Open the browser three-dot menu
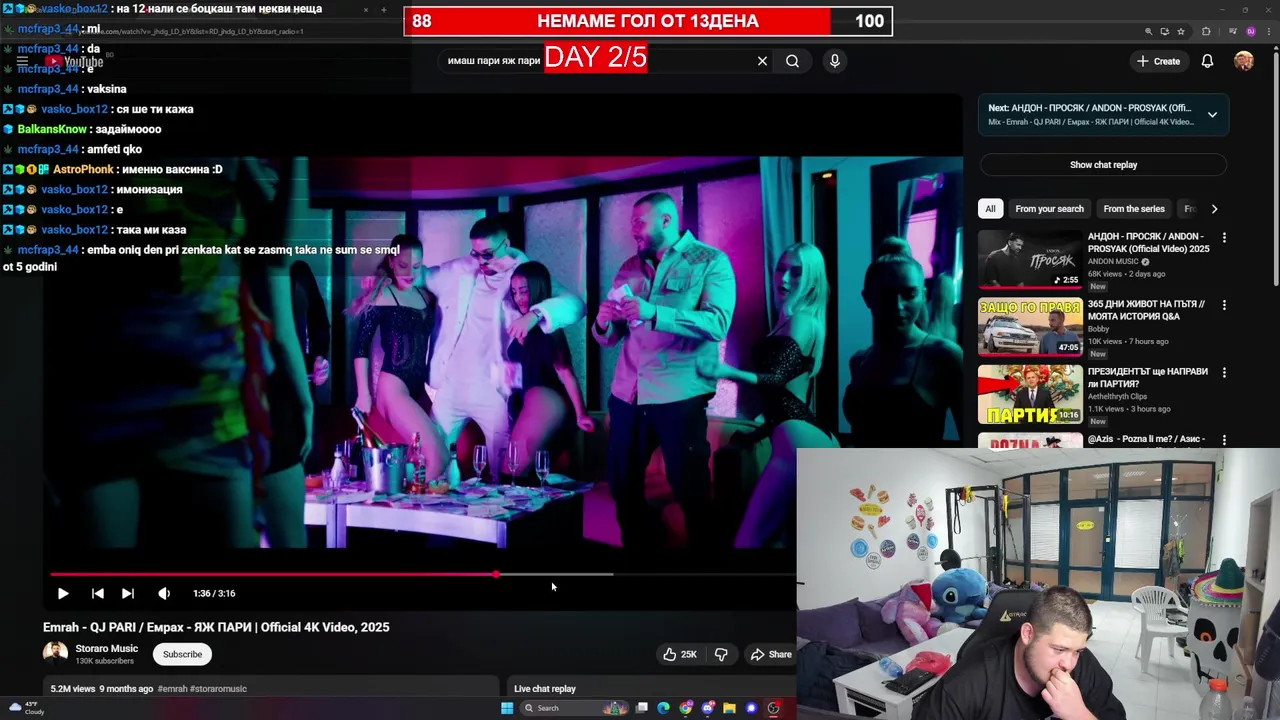The image size is (1280, 720). click(x=1269, y=32)
